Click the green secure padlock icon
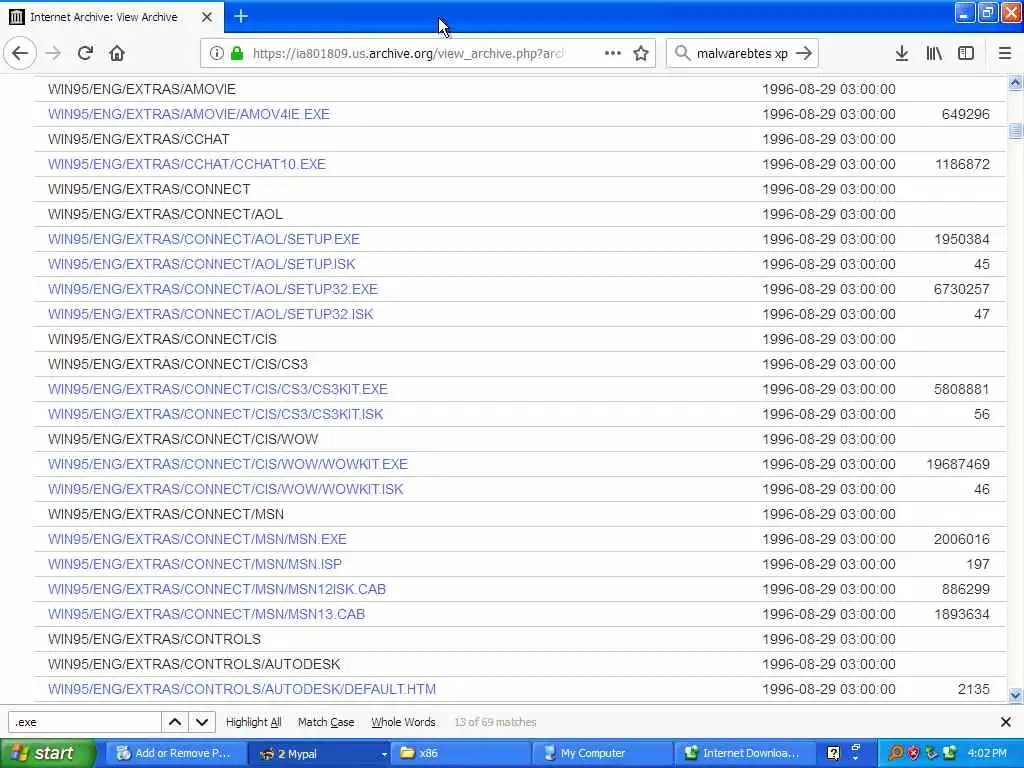Viewport: 1024px width, 768px height. (x=236, y=54)
